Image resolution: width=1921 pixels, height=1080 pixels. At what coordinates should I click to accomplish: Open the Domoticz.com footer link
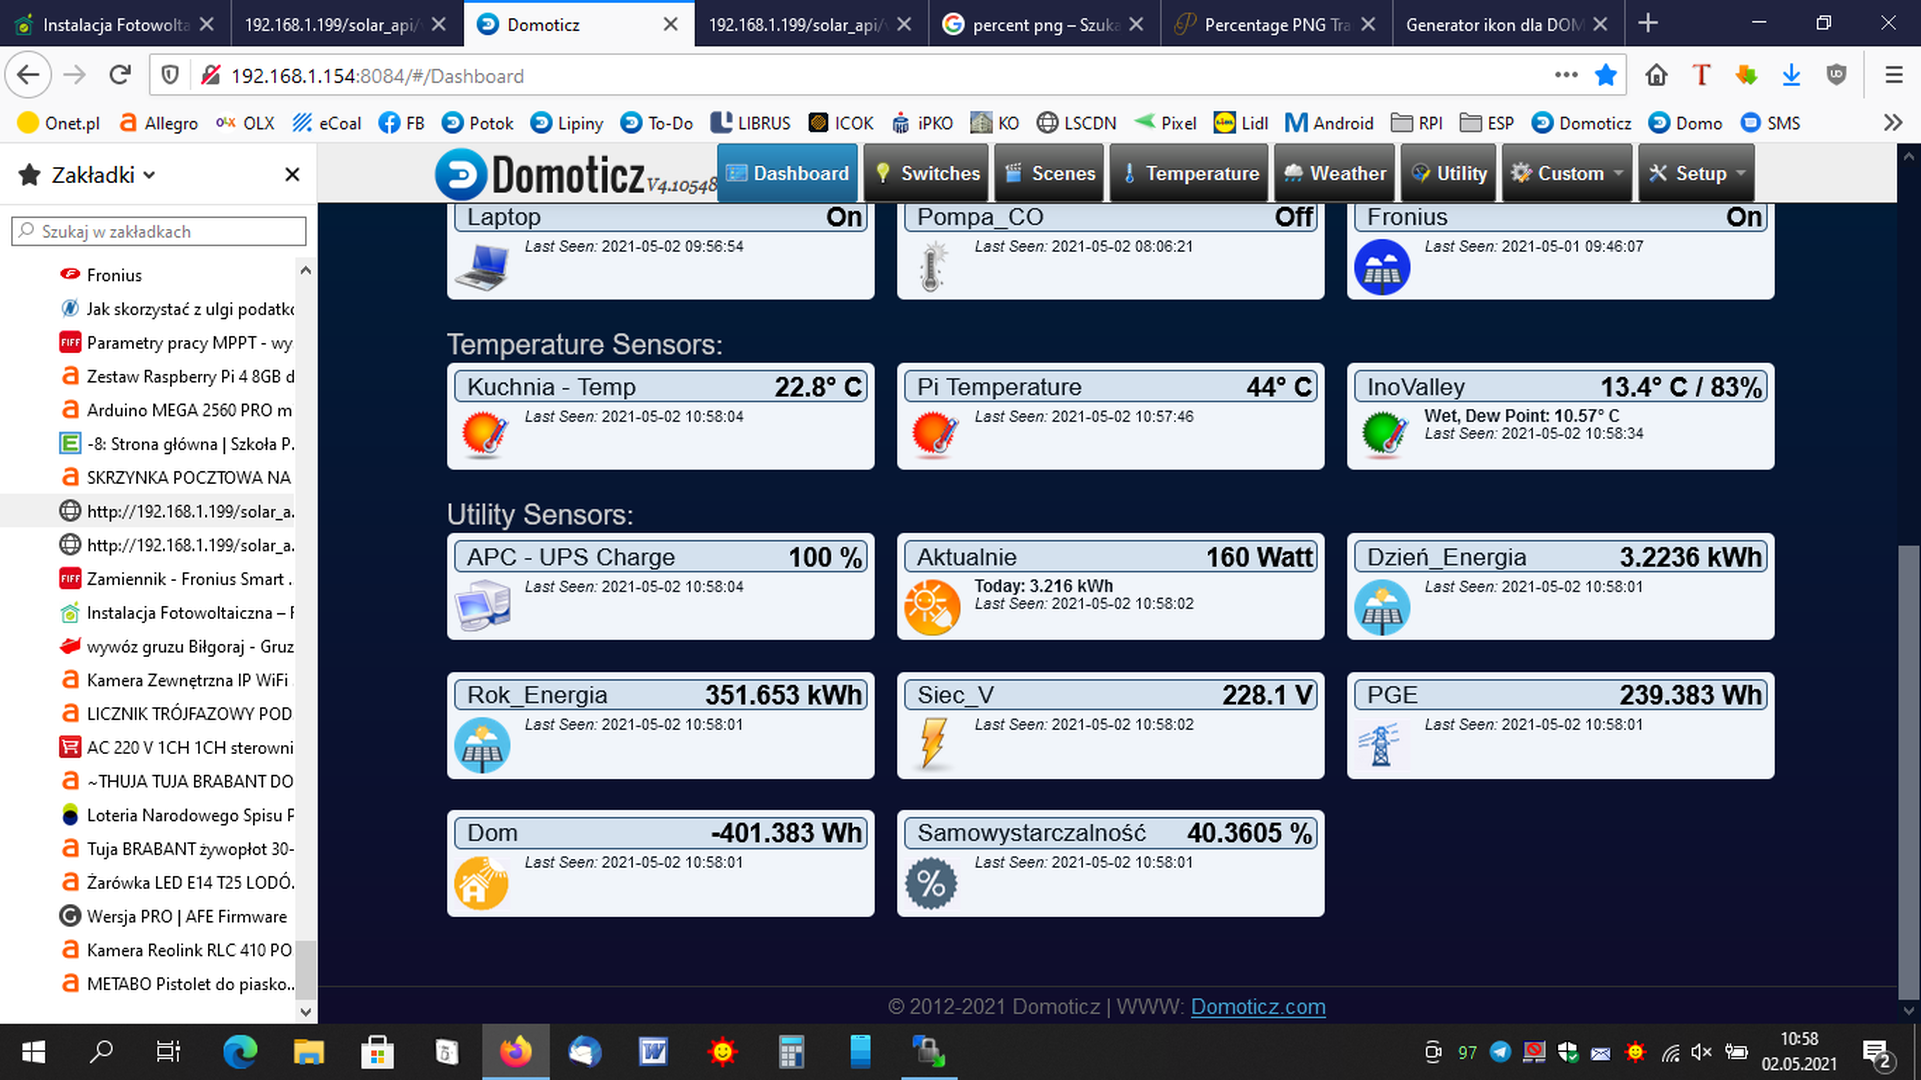coord(1258,1007)
